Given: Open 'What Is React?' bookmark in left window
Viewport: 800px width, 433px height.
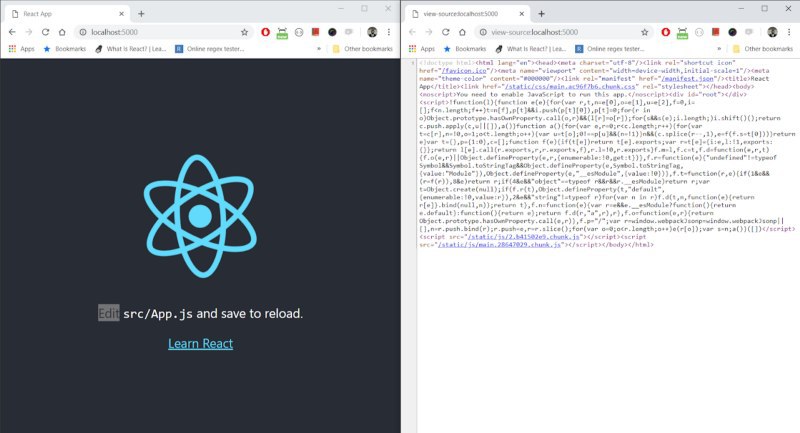Looking at the screenshot, I should pyautogui.click(x=131, y=49).
